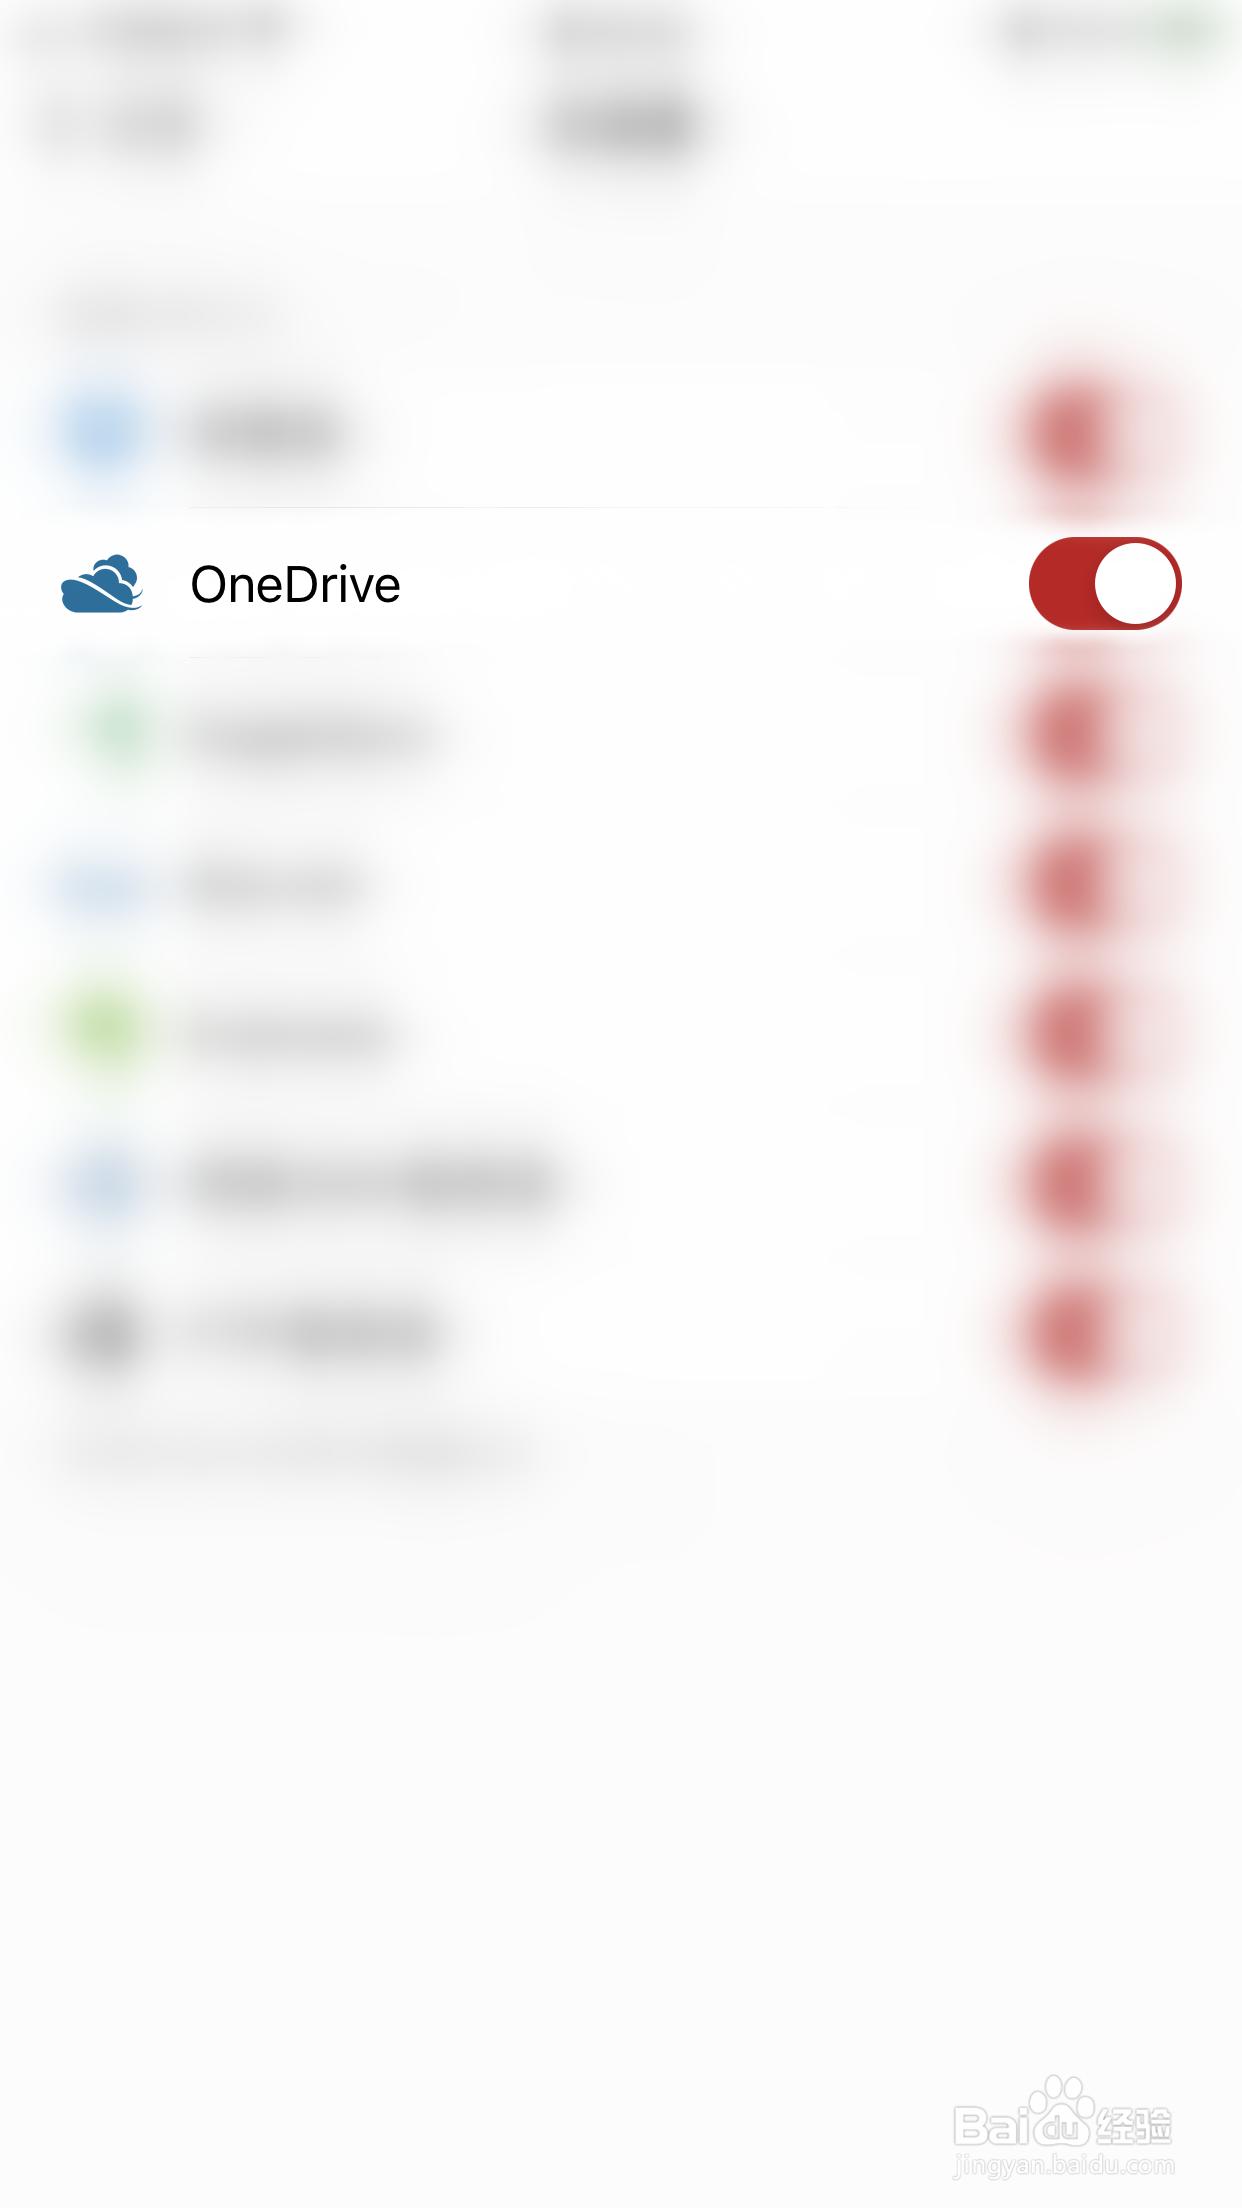Tap the dark gray blurred icon in last row
Viewport: 1242px width, 2208px height.
[104, 1335]
